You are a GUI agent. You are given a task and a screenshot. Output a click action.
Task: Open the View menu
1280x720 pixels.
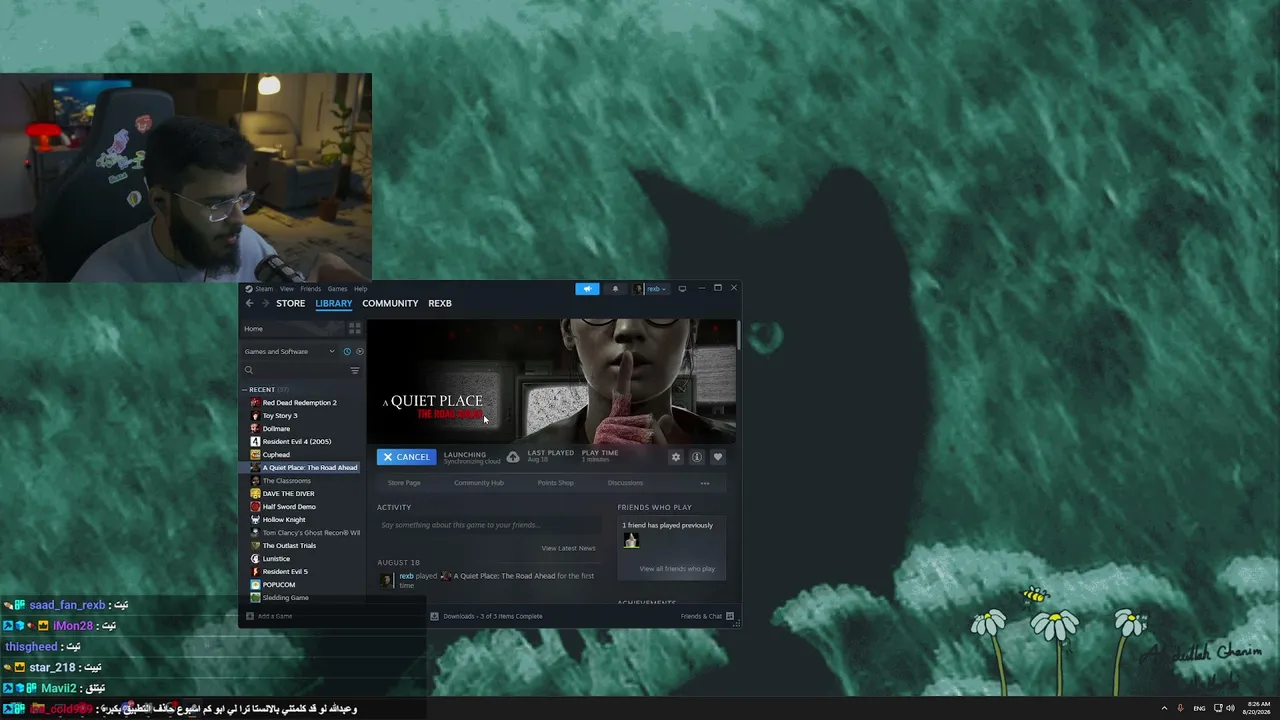[x=287, y=289]
